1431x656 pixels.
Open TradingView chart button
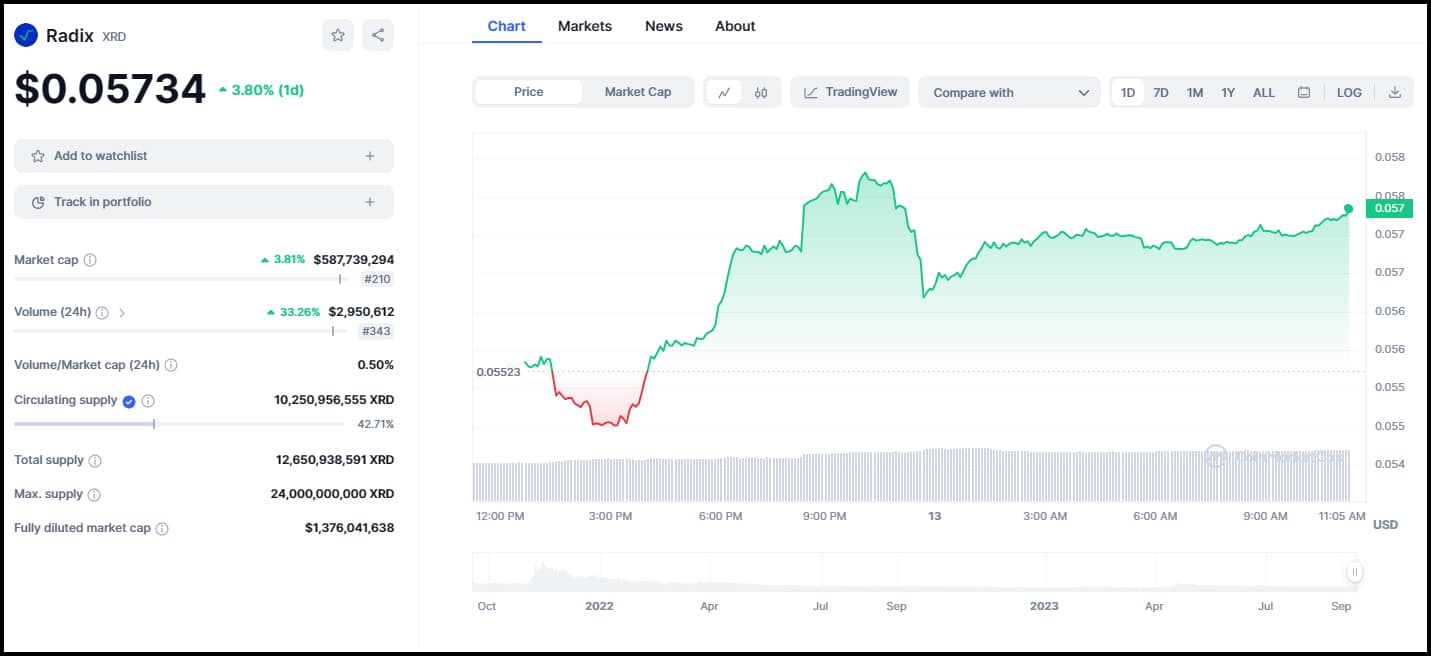click(850, 92)
